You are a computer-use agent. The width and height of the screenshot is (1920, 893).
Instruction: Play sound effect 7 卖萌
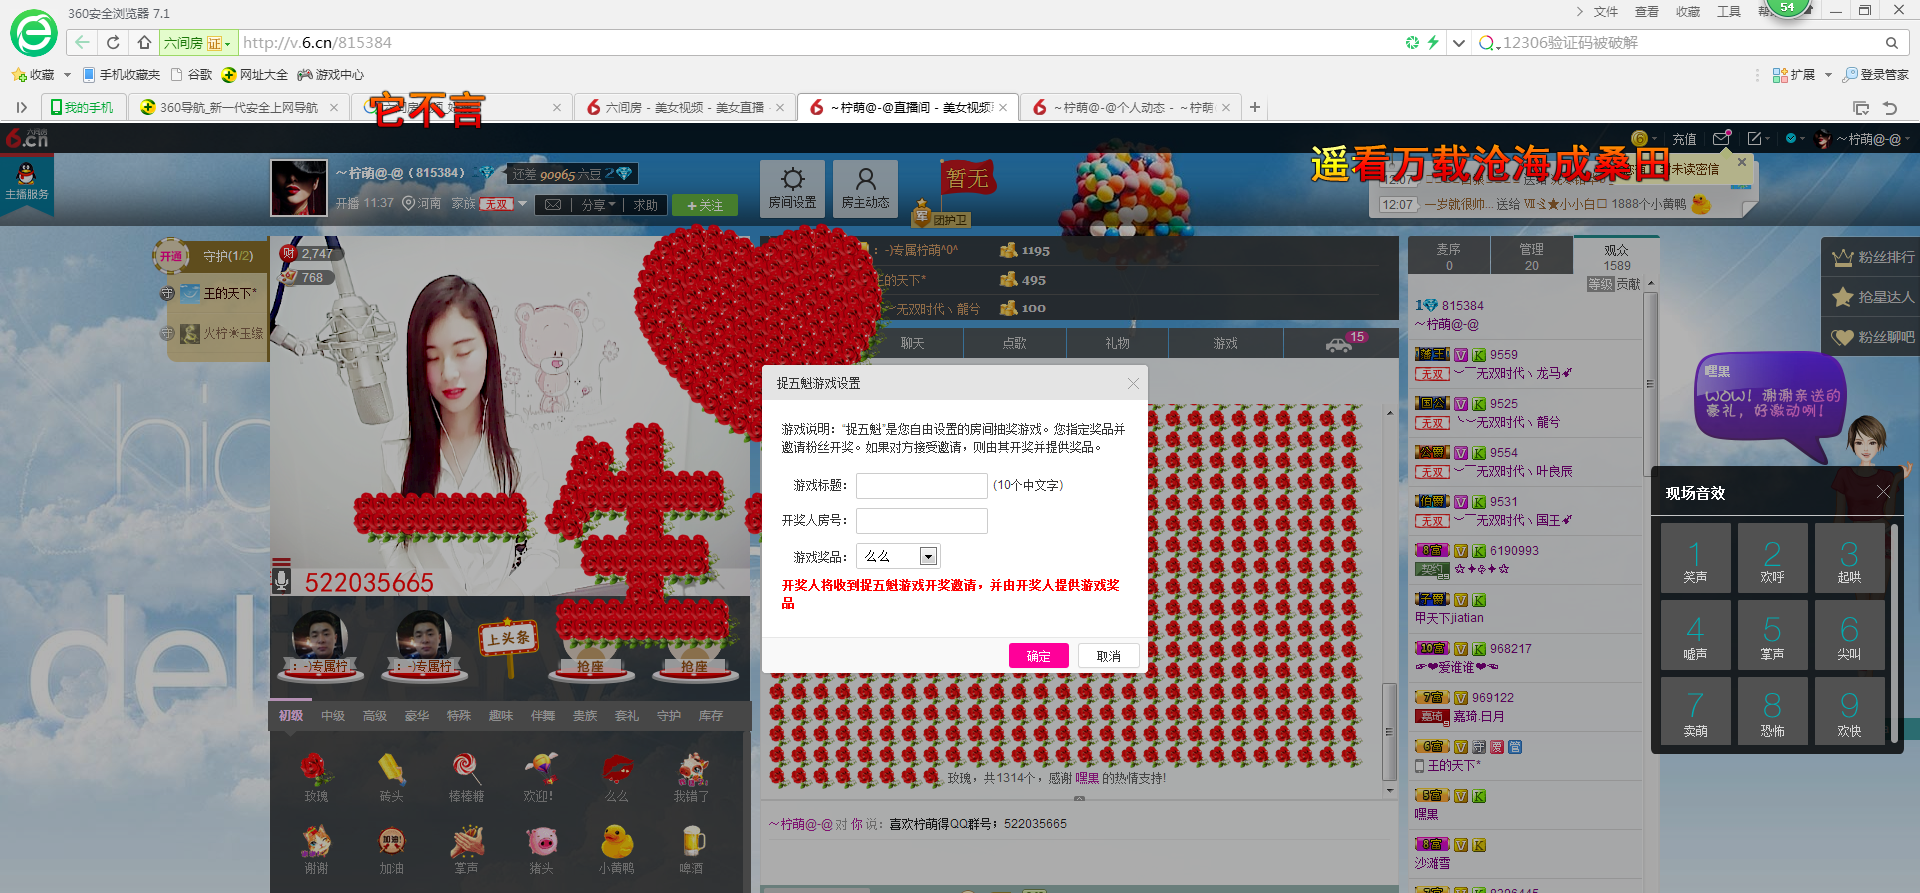coord(1695,712)
